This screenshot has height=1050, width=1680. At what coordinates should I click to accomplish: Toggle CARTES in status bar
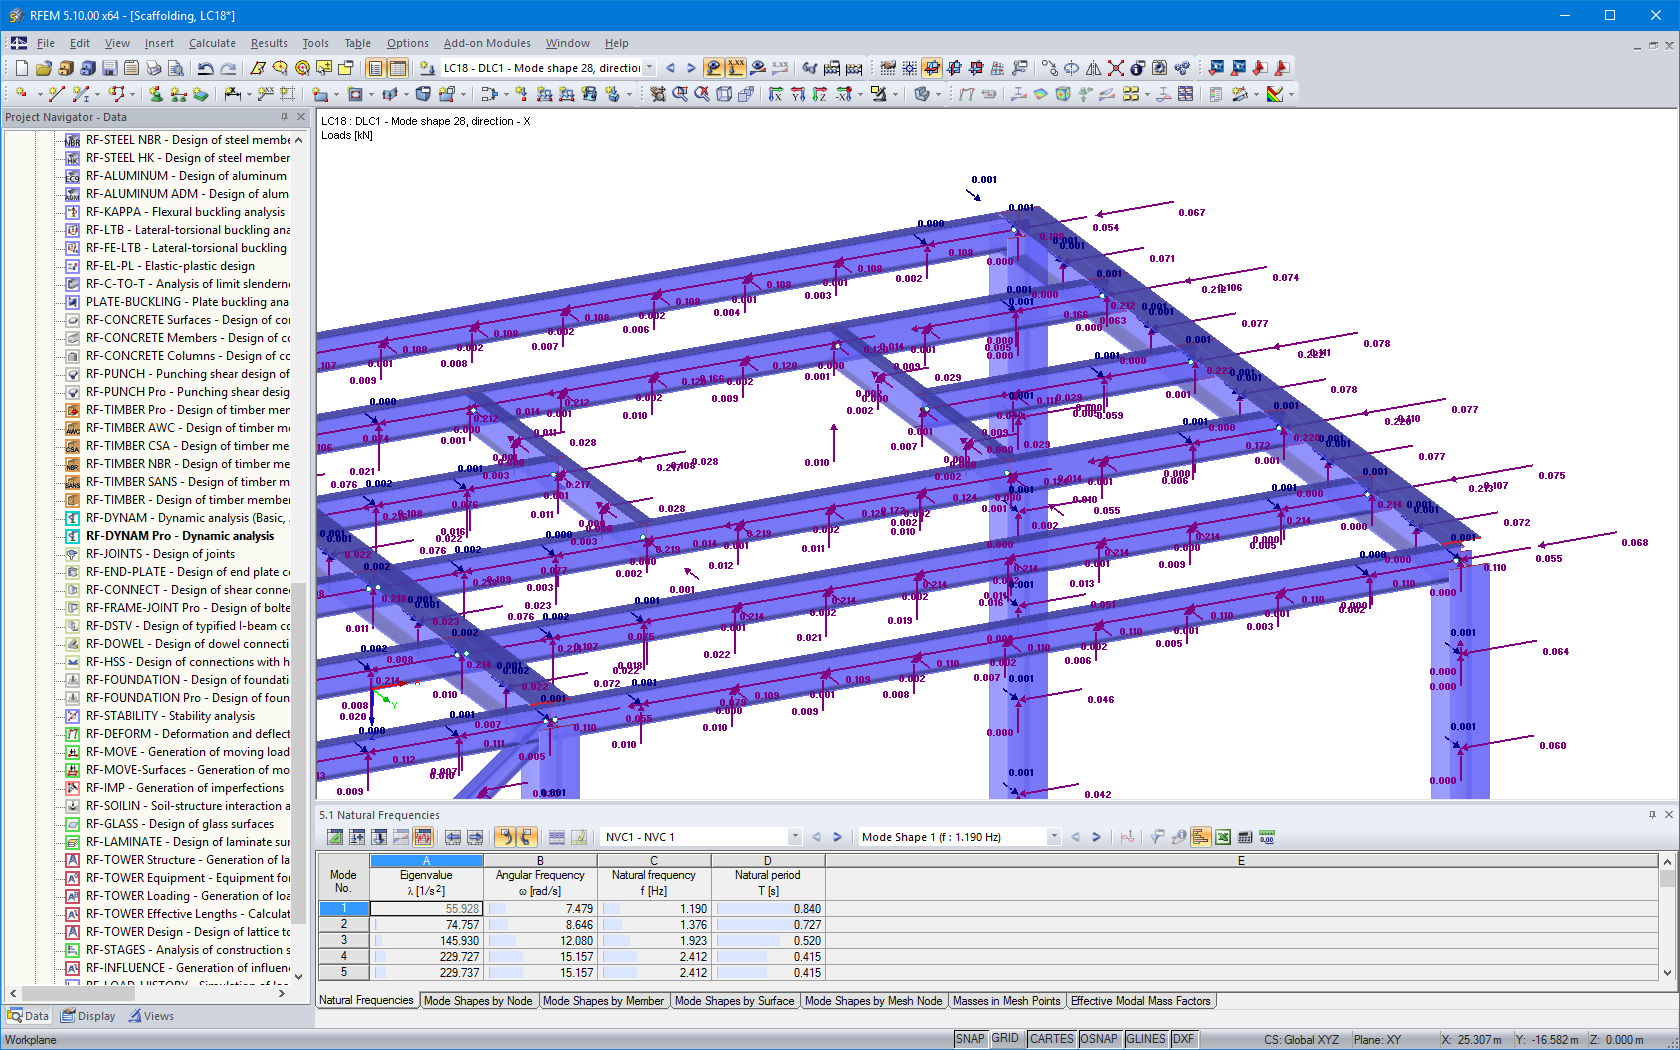[1052, 1039]
